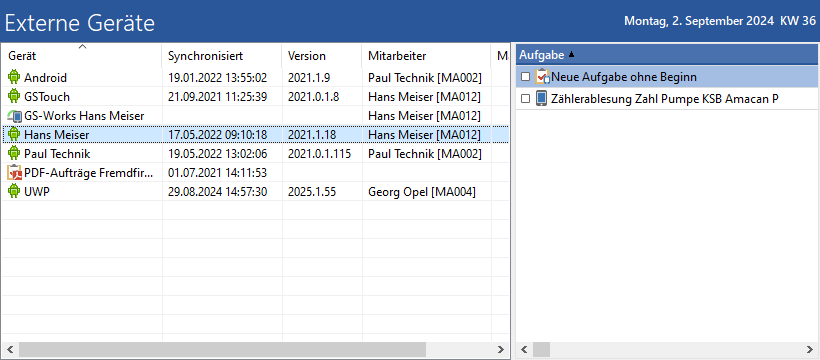The image size is (820, 360).
Task: Click sync time 29.08.2024 14:57:30
Action: point(218,192)
